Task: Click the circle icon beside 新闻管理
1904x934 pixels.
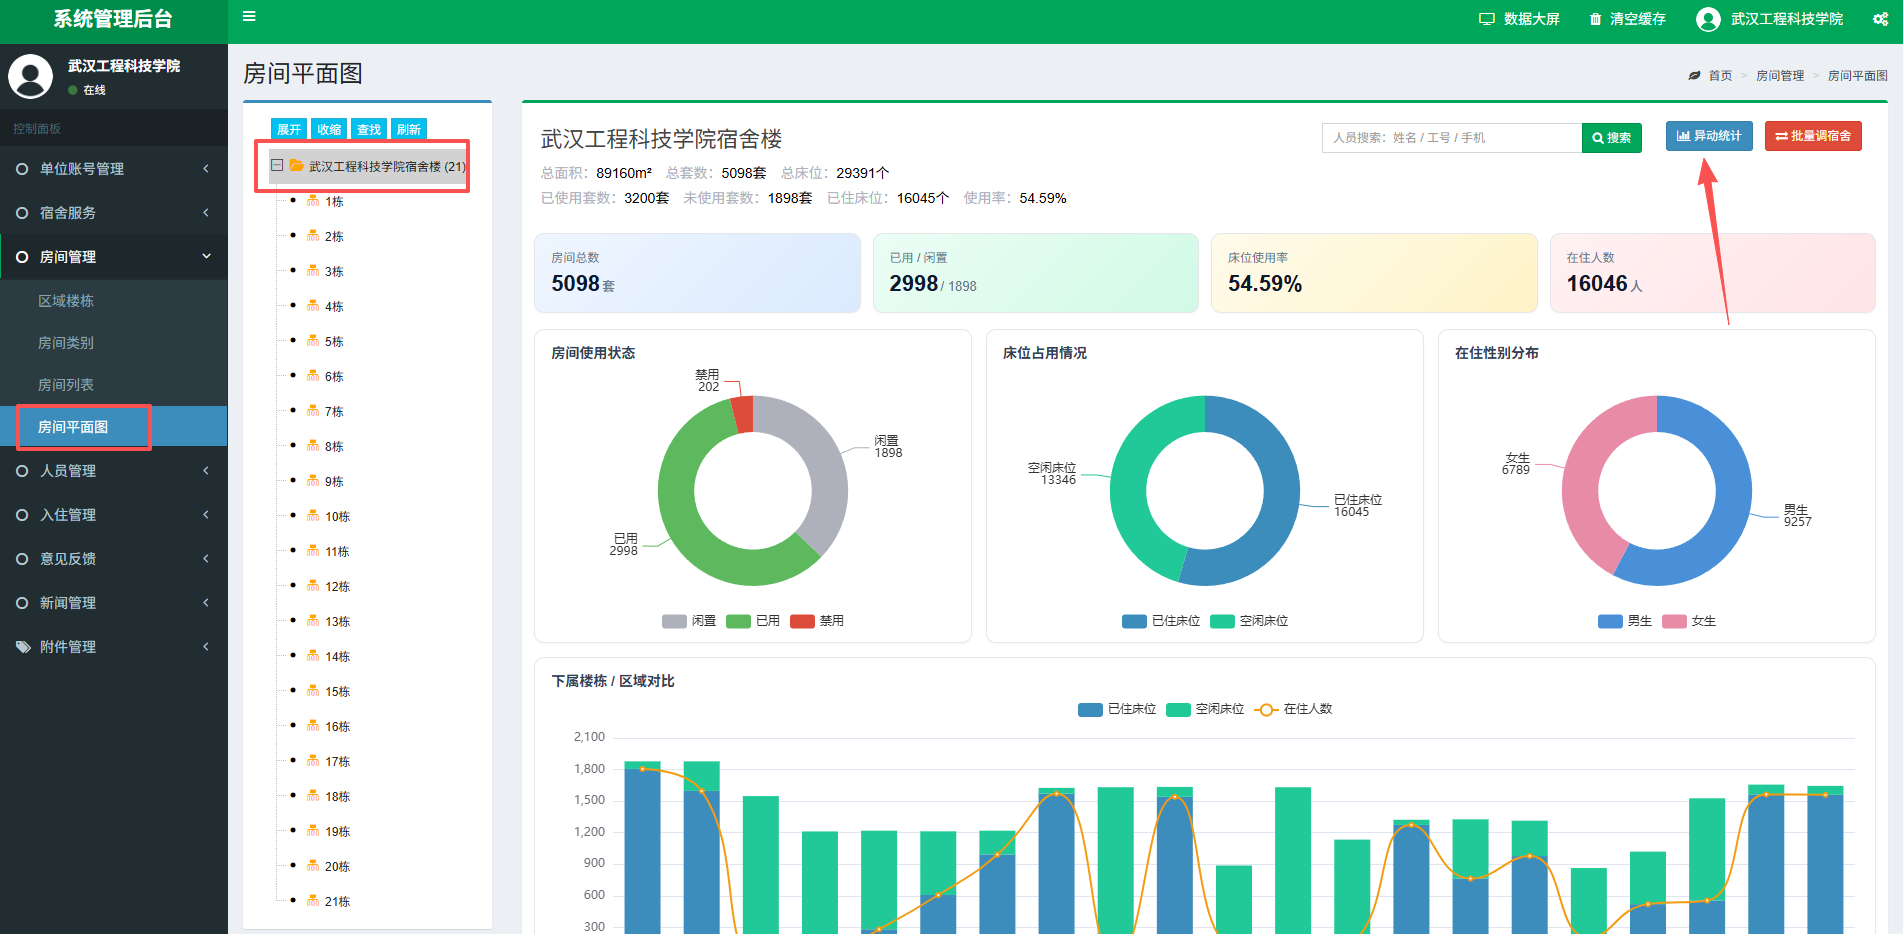Action: click(x=22, y=603)
